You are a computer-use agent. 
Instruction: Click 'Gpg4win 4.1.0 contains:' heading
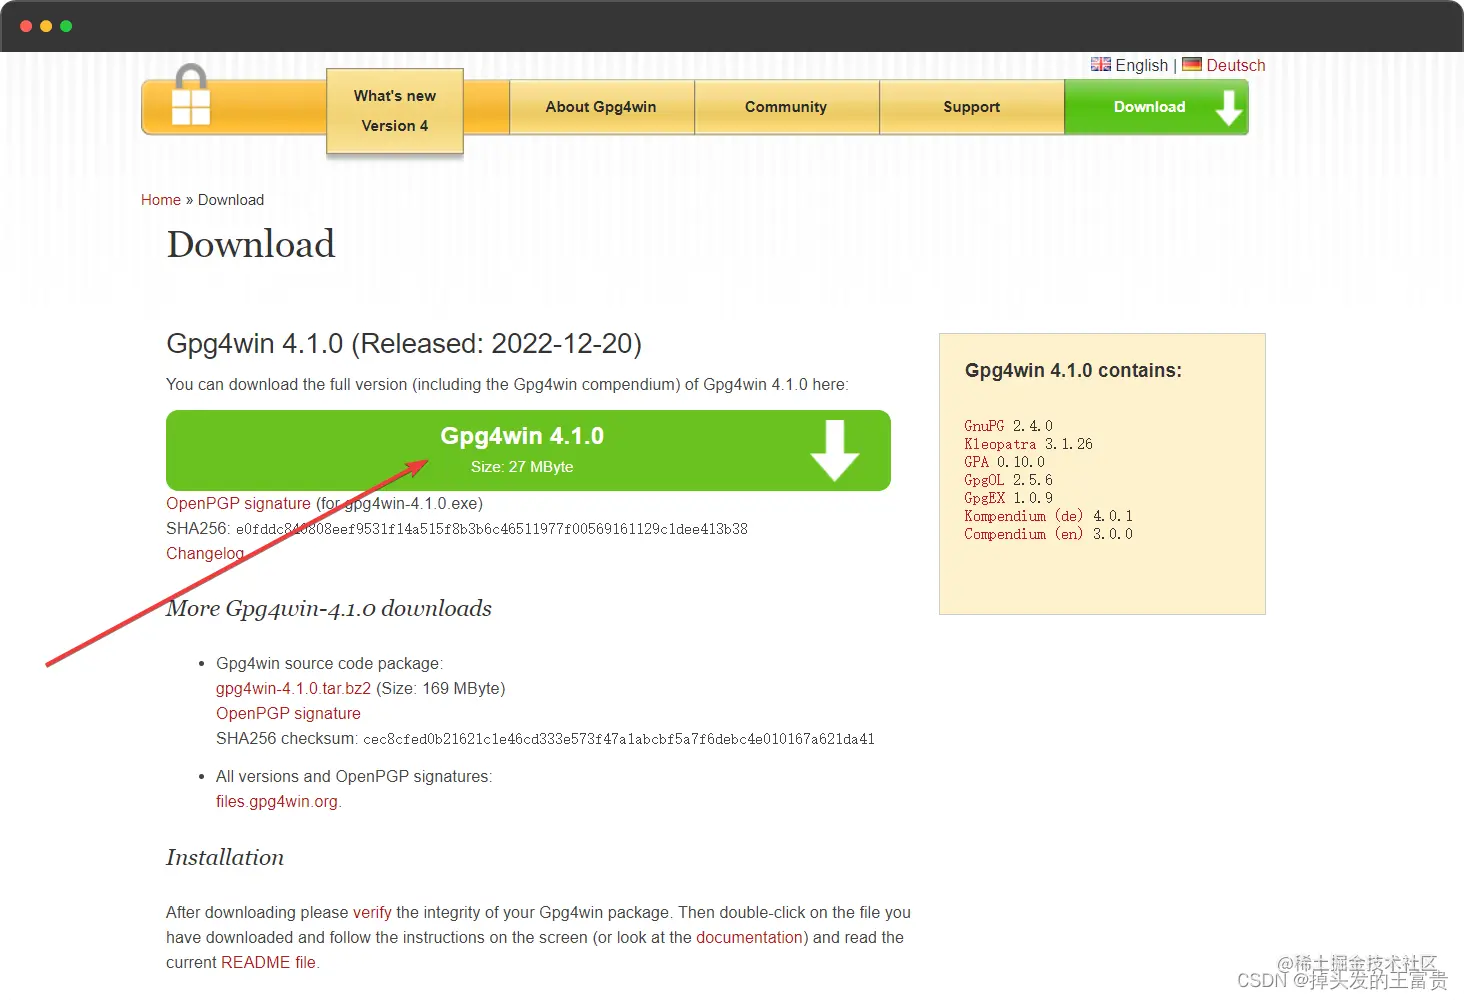tap(1073, 370)
